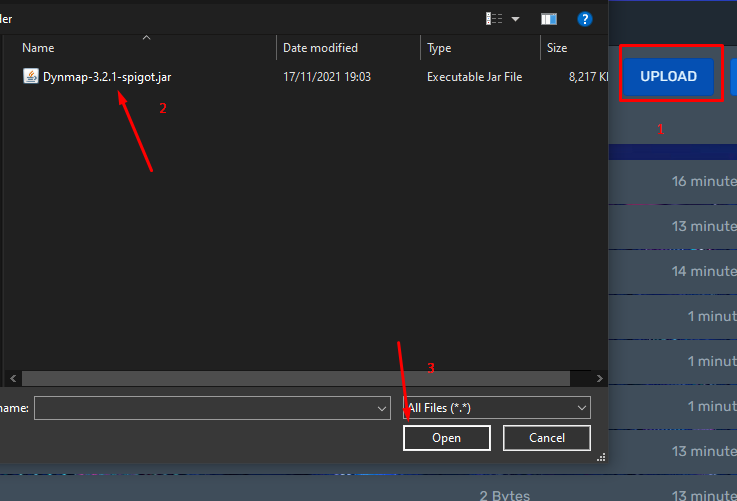737x501 pixels.
Task: Sort files by Type column
Action: coord(439,48)
